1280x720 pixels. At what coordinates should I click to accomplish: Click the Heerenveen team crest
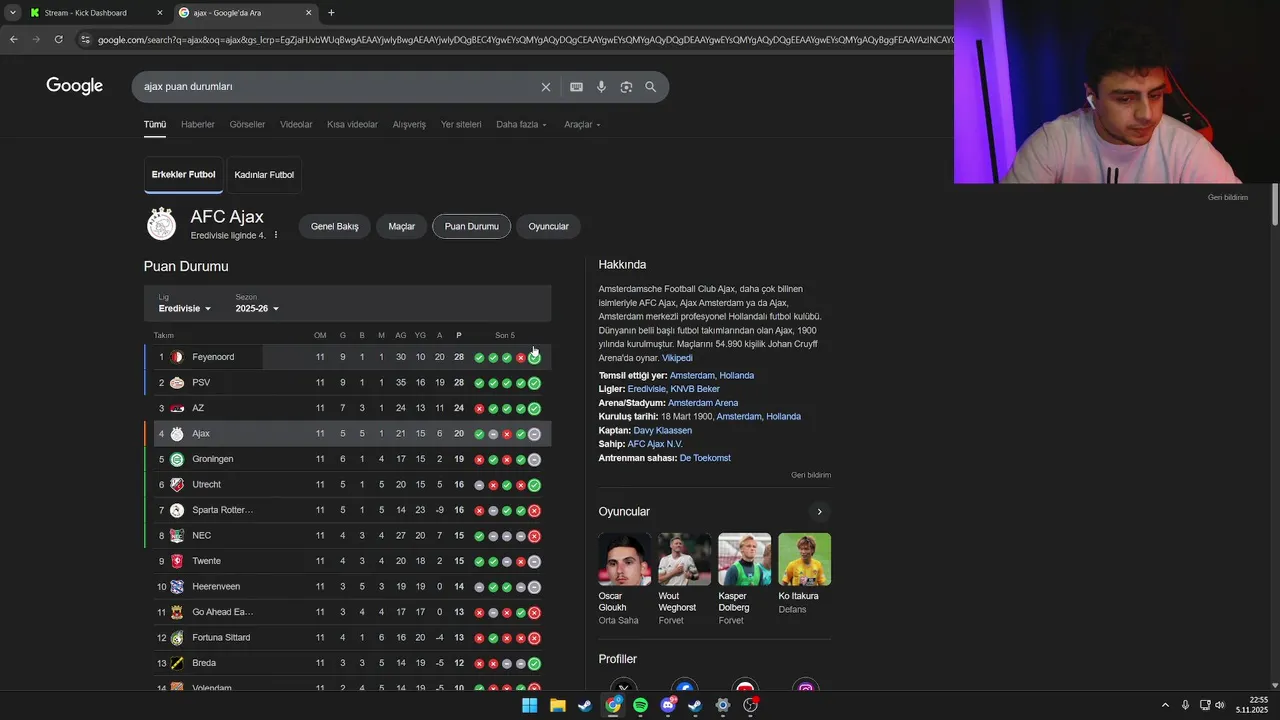pos(177,587)
